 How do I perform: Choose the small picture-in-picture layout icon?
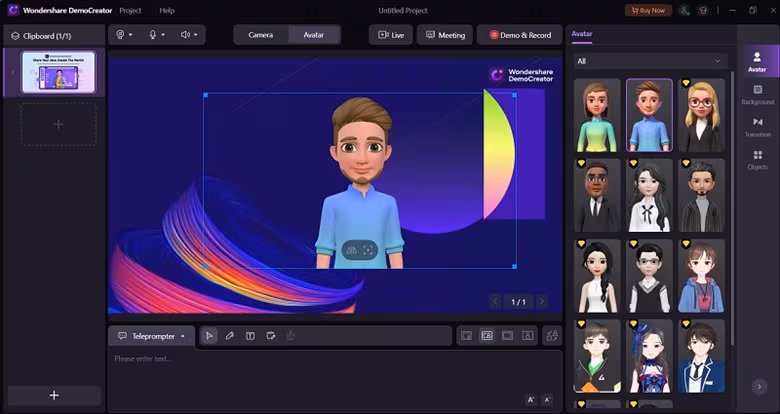coord(466,336)
